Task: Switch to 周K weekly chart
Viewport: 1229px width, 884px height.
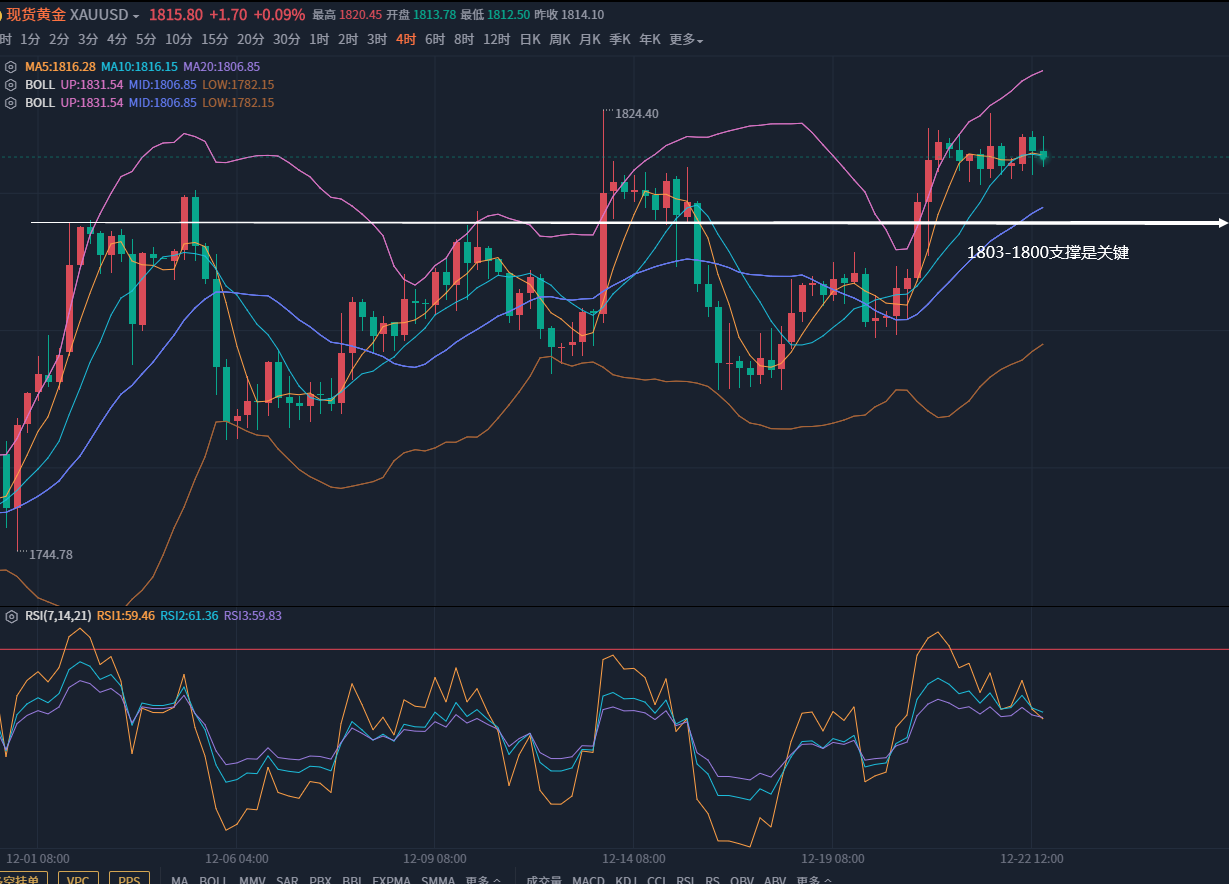Action: coord(560,40)
